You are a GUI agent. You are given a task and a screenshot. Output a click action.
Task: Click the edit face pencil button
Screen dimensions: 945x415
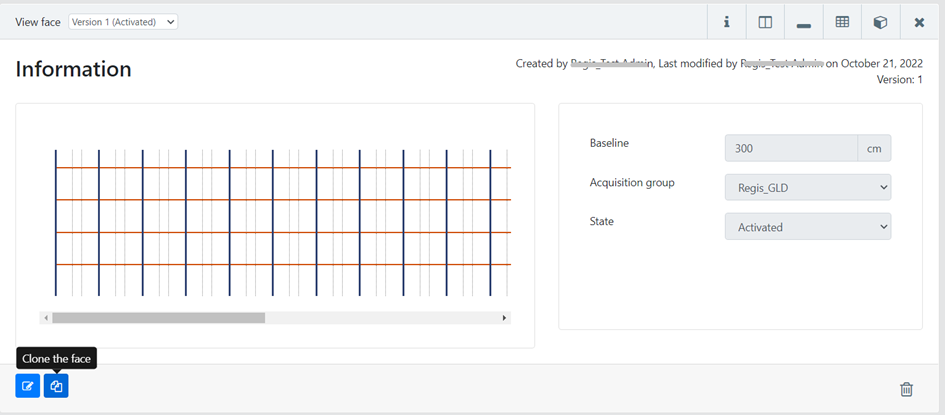[28, 385]
